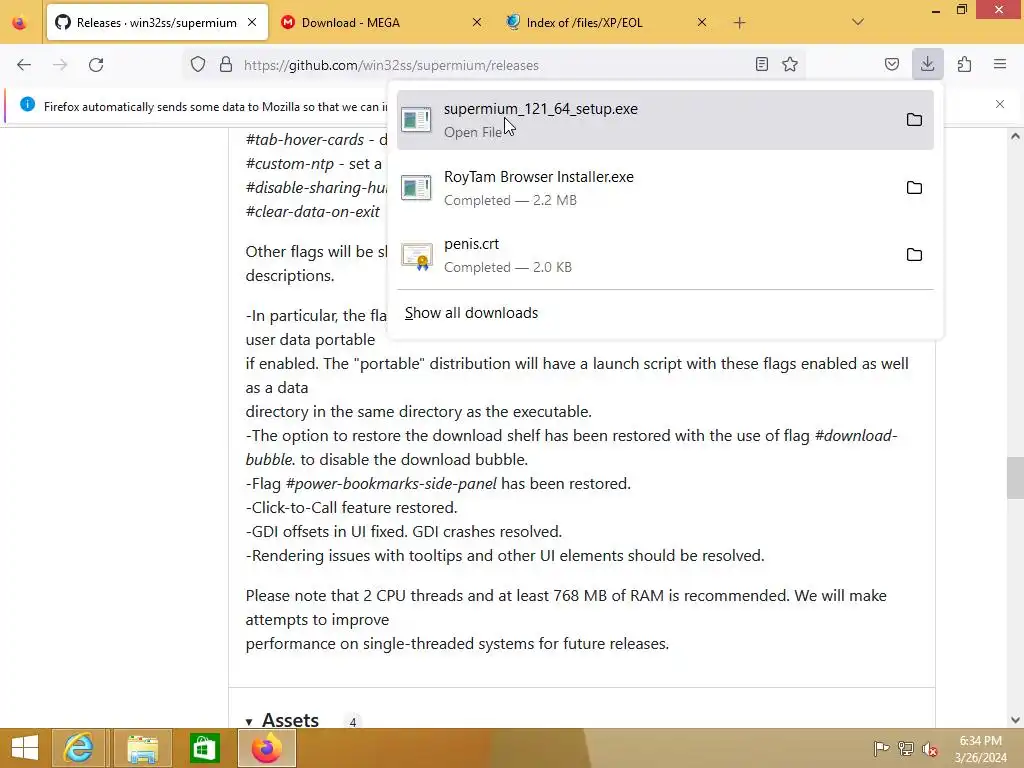
Task: Launch Internet Explorer from taskbar
Action: [x=78, y=748]
